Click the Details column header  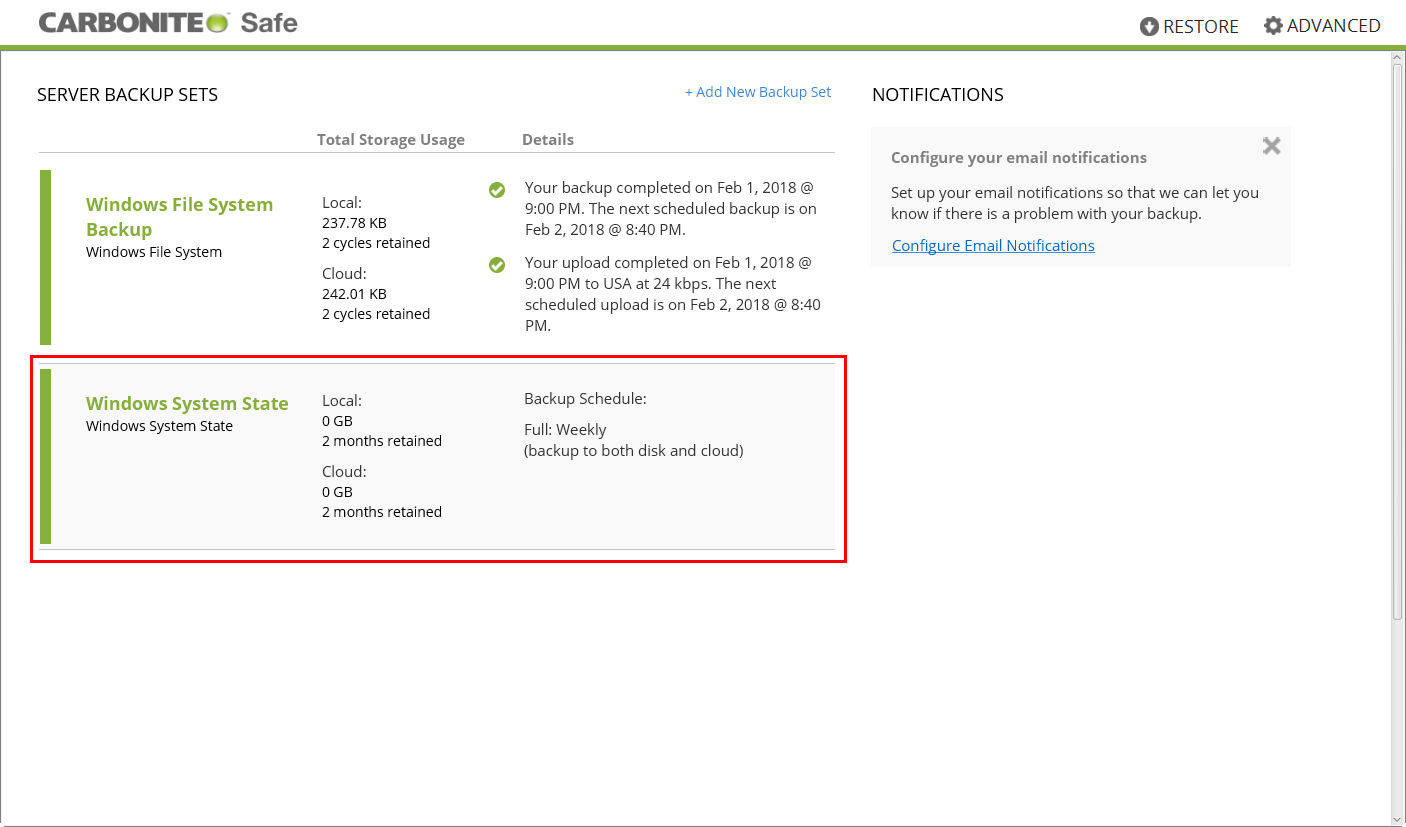[547, 140]
